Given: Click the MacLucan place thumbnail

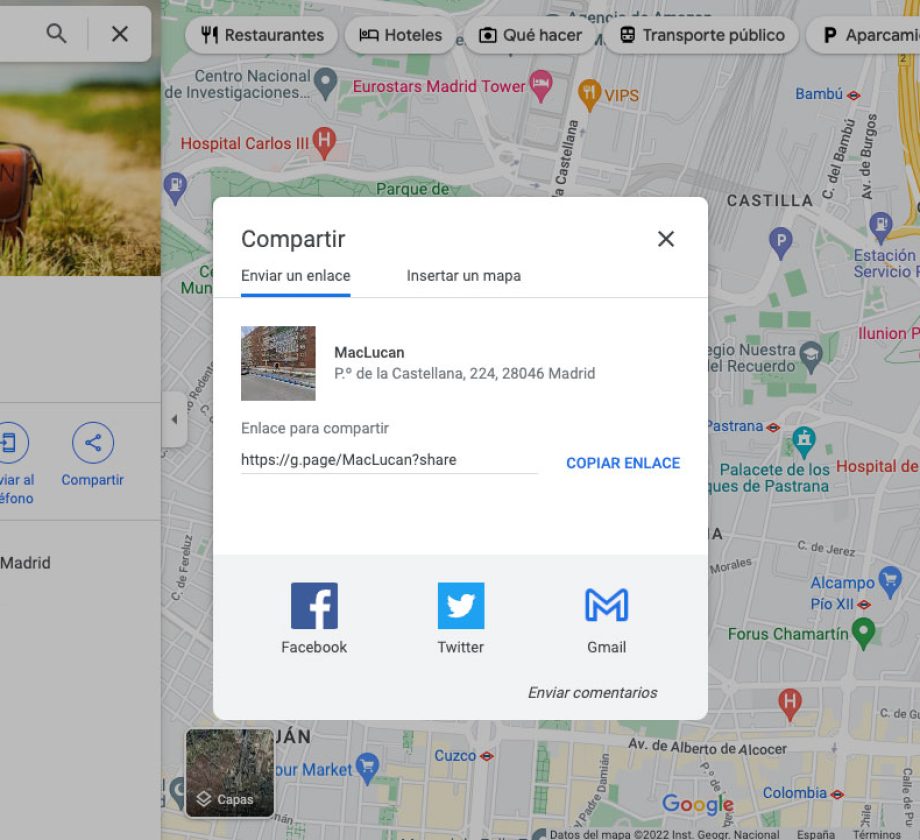Looking at the screenshot, I should [x=278, y=363].
